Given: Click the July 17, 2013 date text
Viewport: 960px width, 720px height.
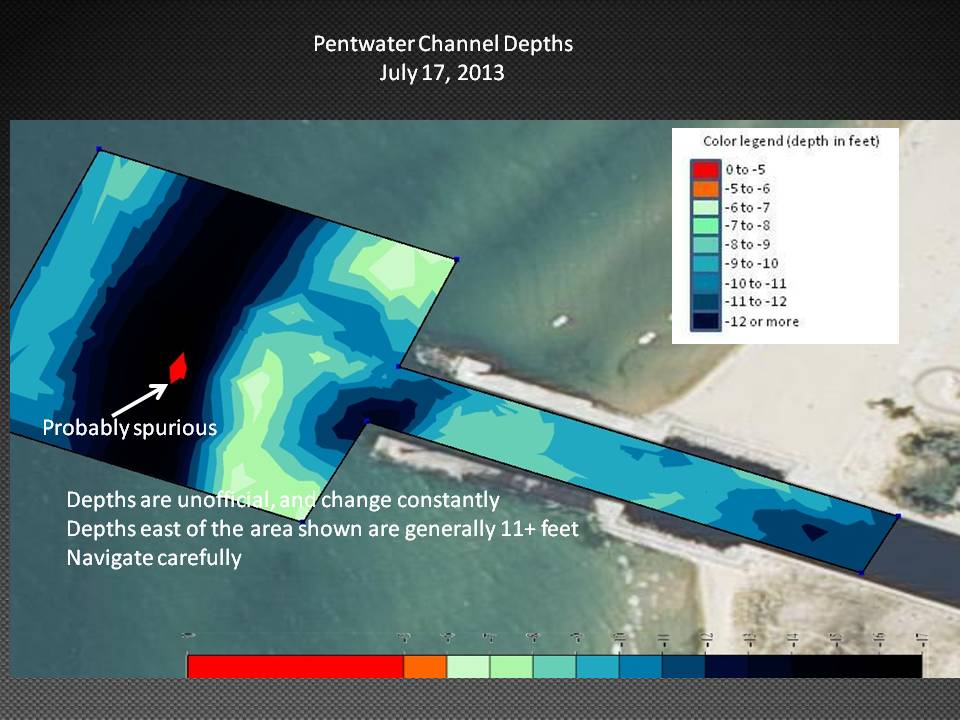Looking at the screenshot, I should [x=443, y=73].
